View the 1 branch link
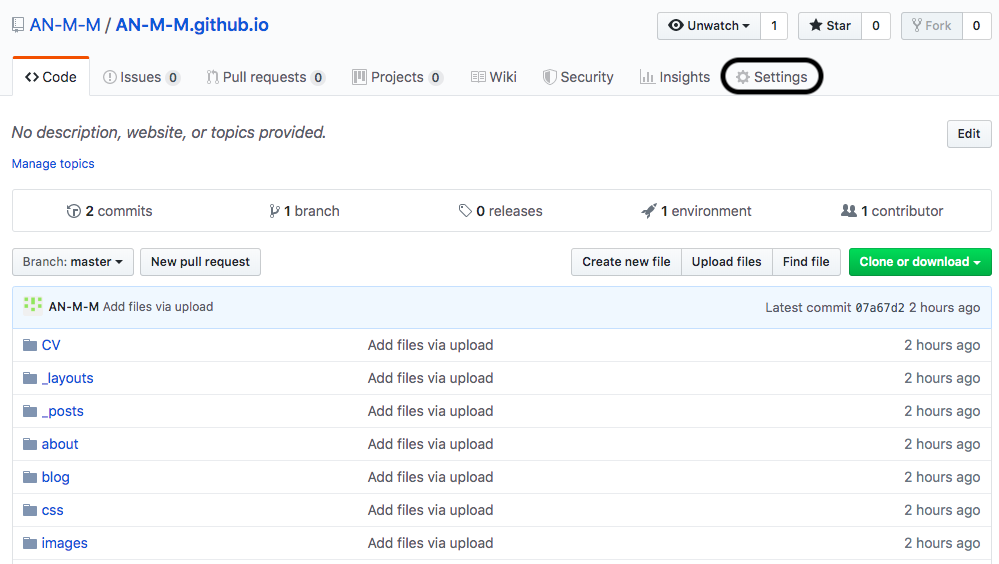Screen dimensions: 999x564 point(304,211)
